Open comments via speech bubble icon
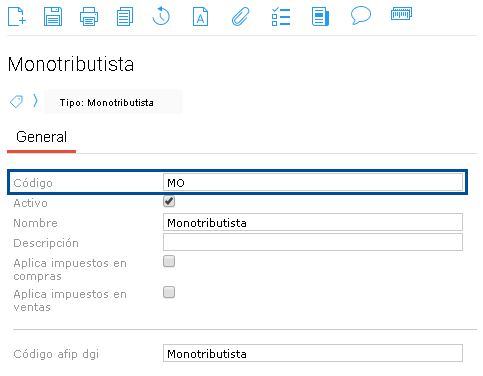 tap(361, 15)
